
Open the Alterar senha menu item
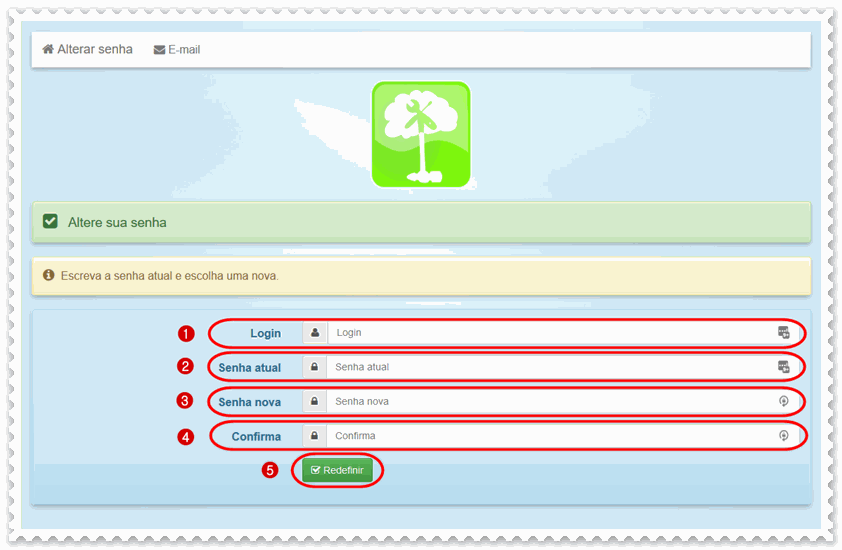coord(94,49)
